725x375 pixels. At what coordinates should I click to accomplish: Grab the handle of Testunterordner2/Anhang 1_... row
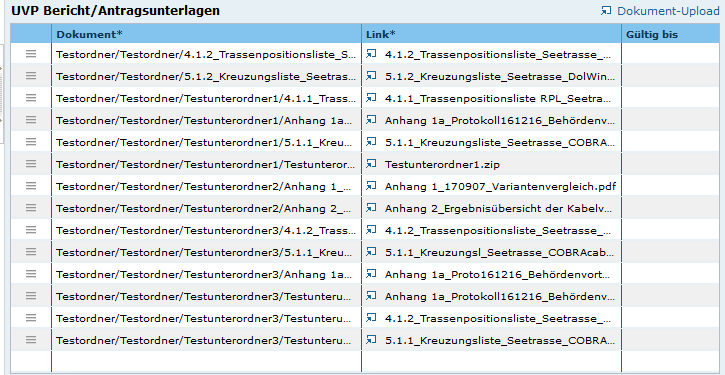click(x=31, y=186)
